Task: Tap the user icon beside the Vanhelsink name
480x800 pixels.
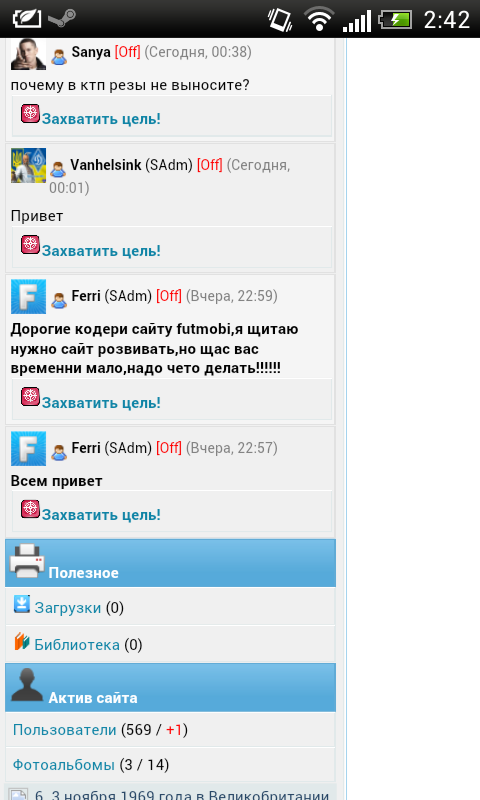Action: [58, 169]
